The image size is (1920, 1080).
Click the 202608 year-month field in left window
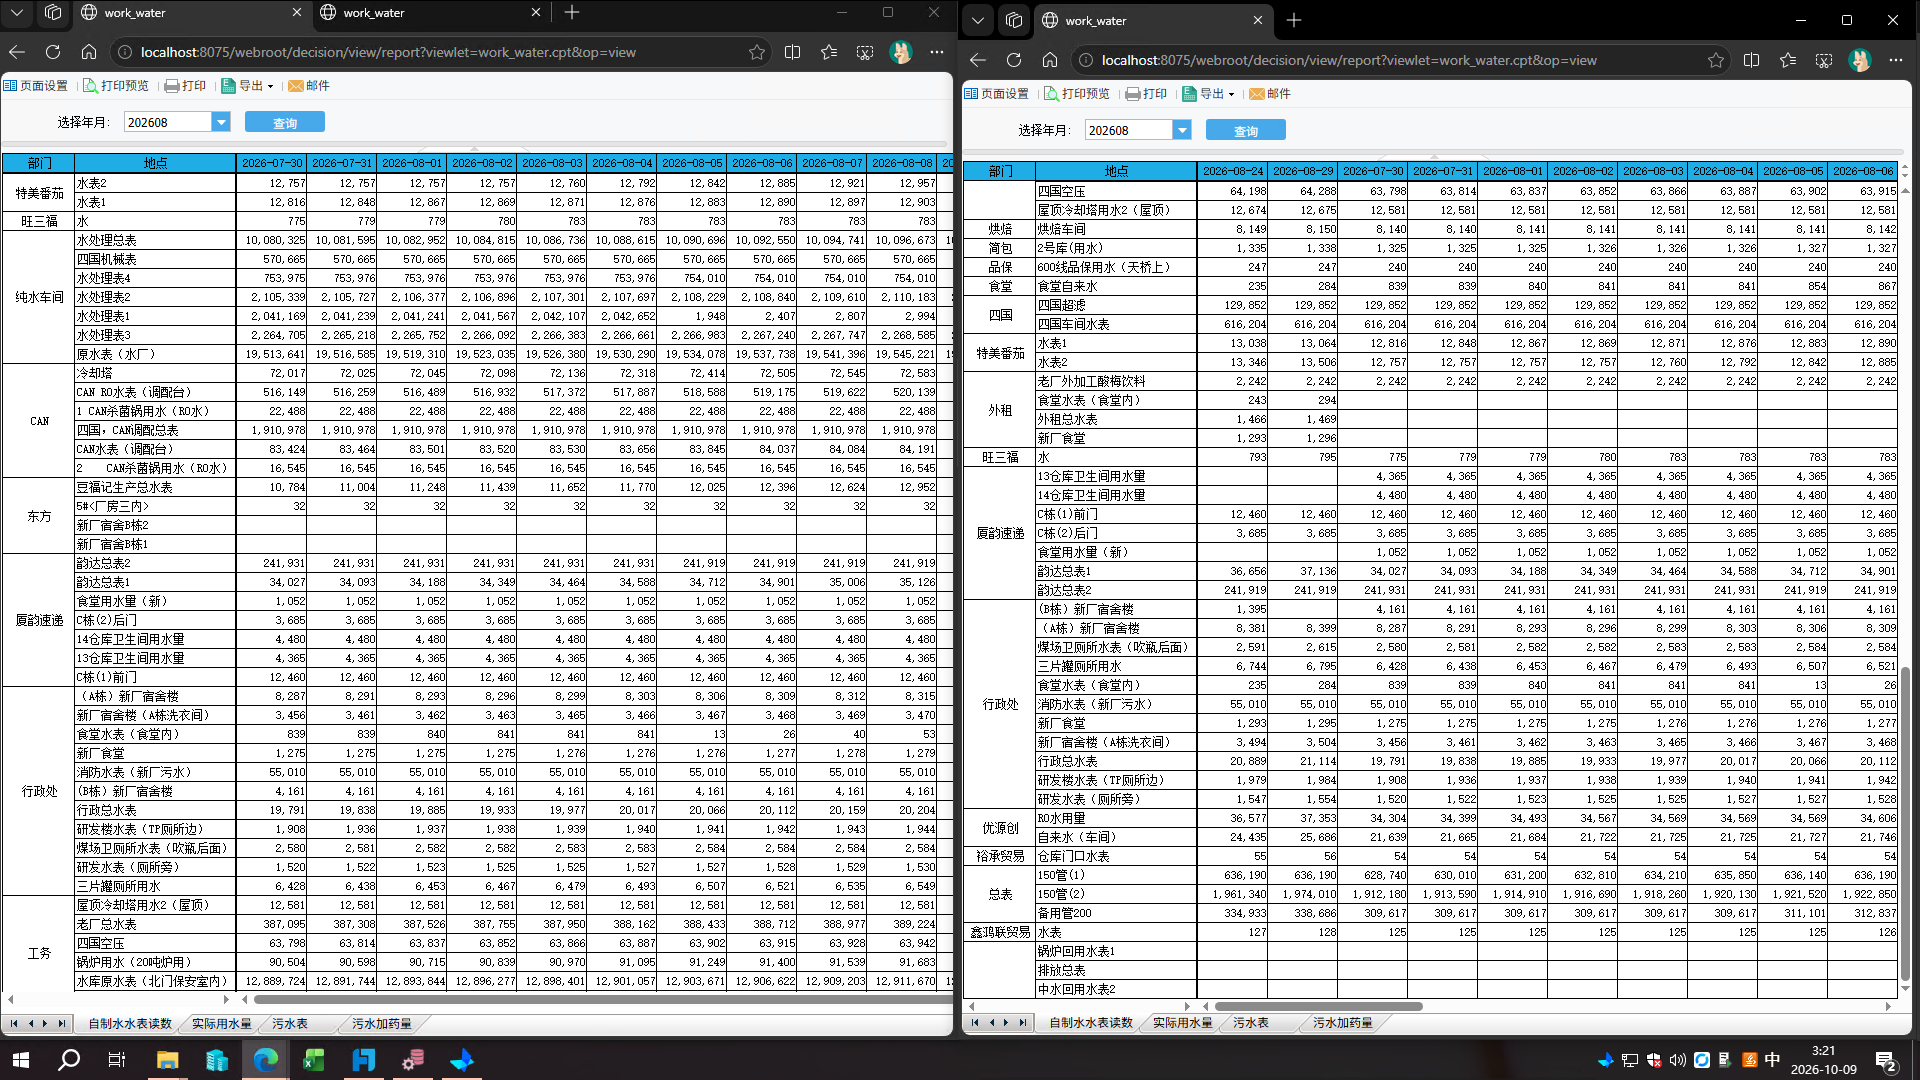tap(168, 122)
